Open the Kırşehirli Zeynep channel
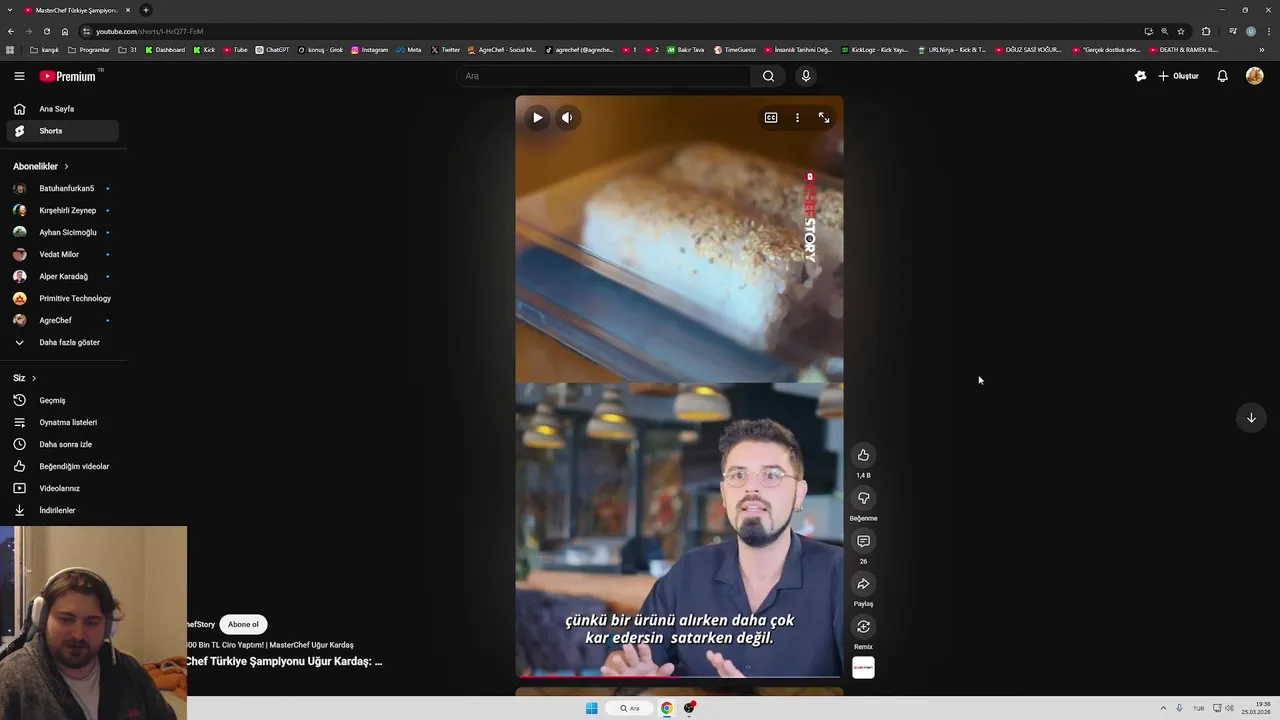The height and width of the screenshot is (720, 1280). [x=63, y=210]
